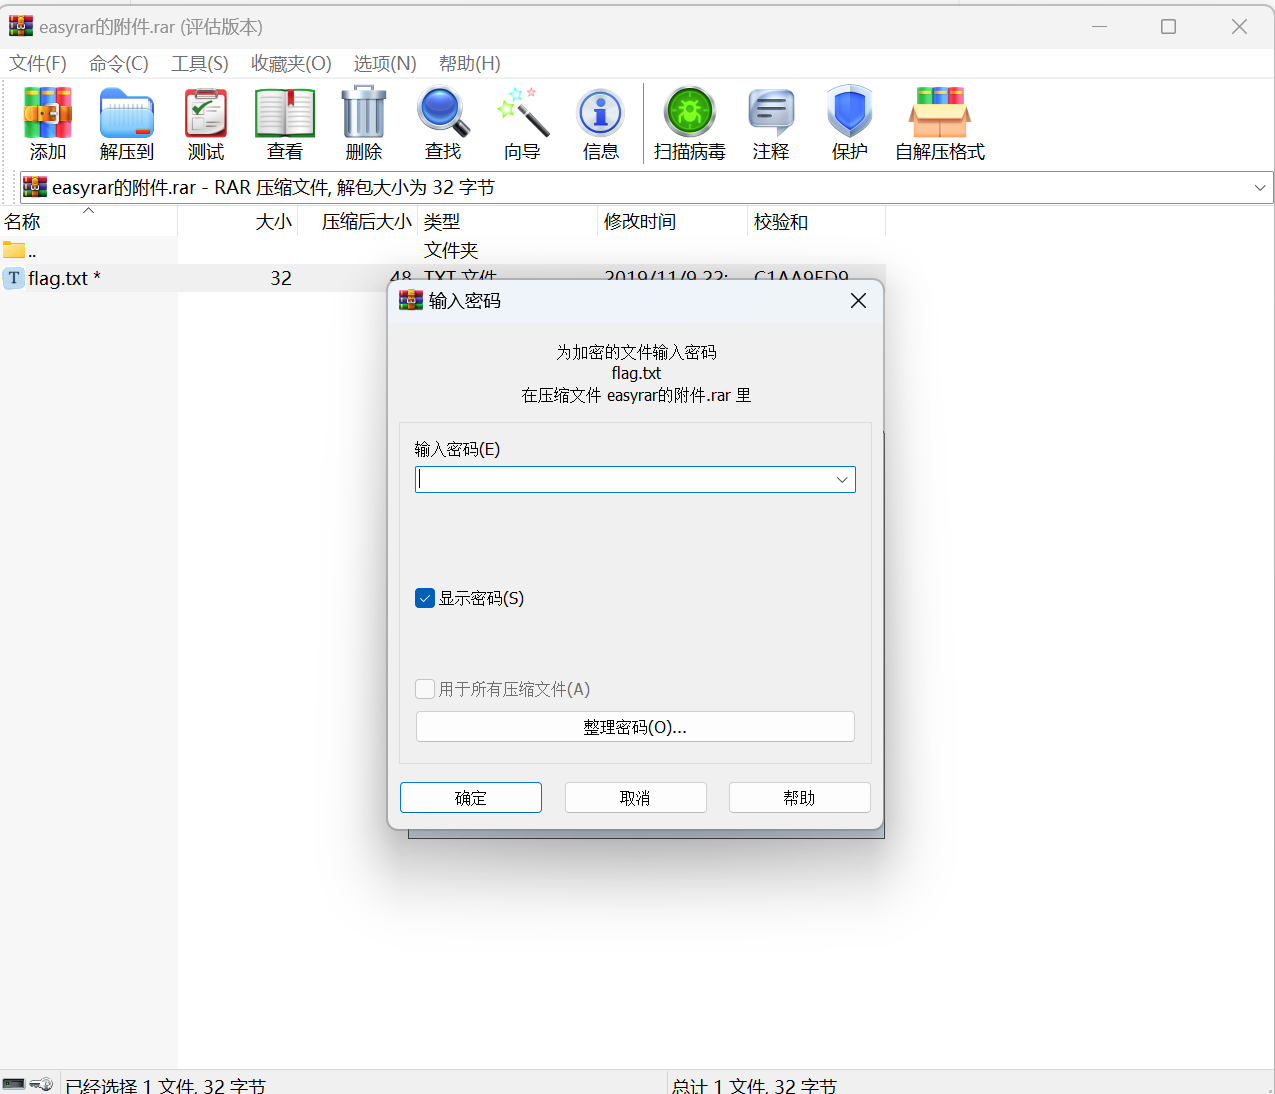Open the 文件(F) menu
The height and width of the screenshot is (1094, 1275).
38,64
